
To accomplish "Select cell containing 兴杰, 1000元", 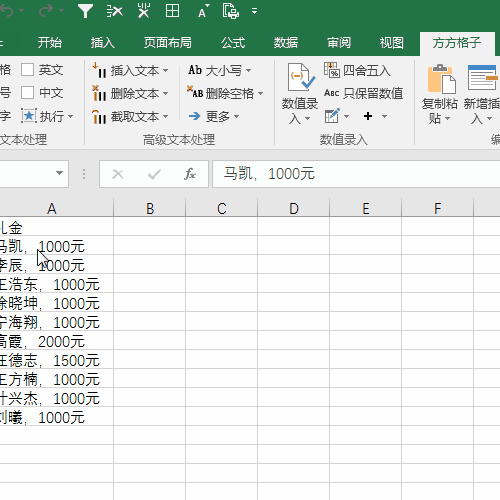I will [x=56, y=398].
